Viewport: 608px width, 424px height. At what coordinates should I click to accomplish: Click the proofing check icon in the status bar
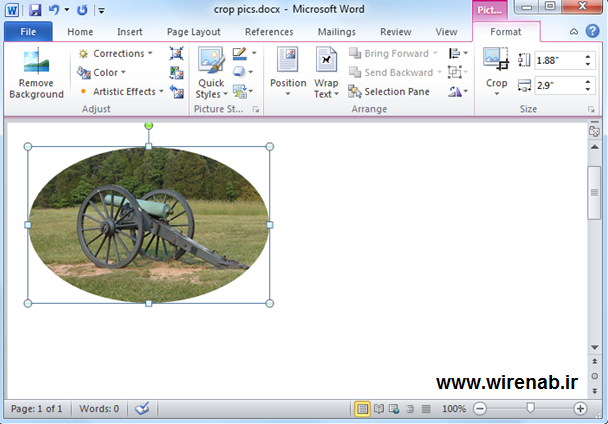coord(142,409)
